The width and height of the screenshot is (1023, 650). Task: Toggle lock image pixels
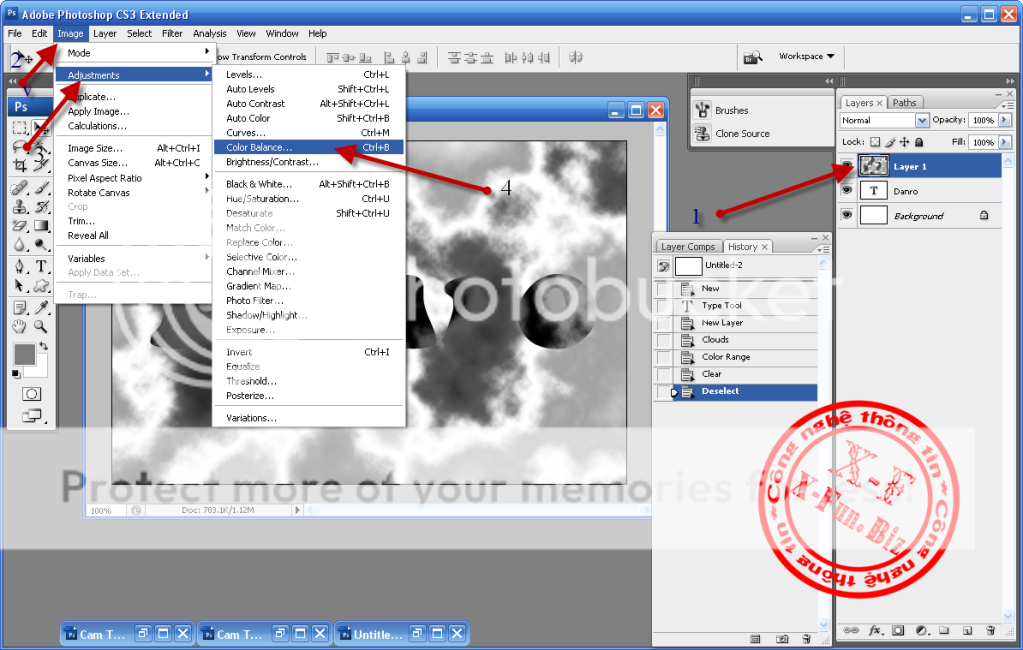[x=890, y=142]
